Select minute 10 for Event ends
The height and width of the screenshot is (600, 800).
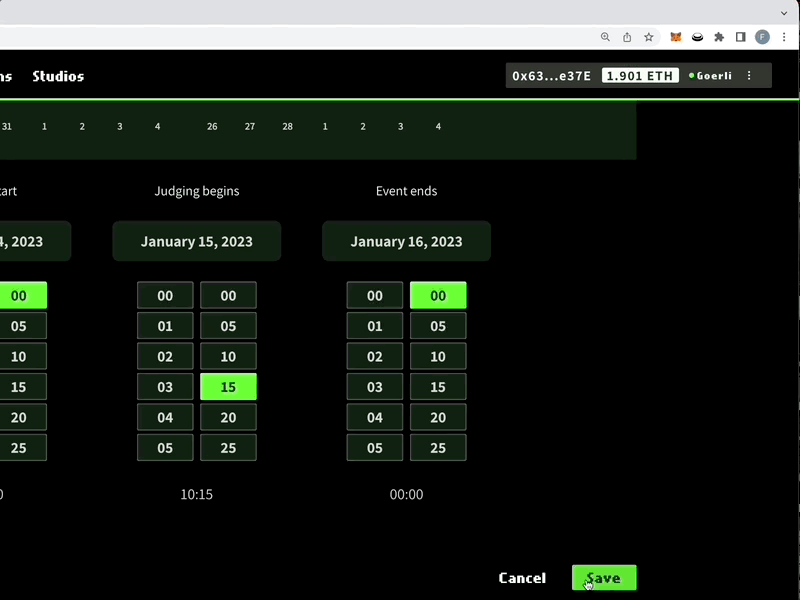click(x=438, y=356)
